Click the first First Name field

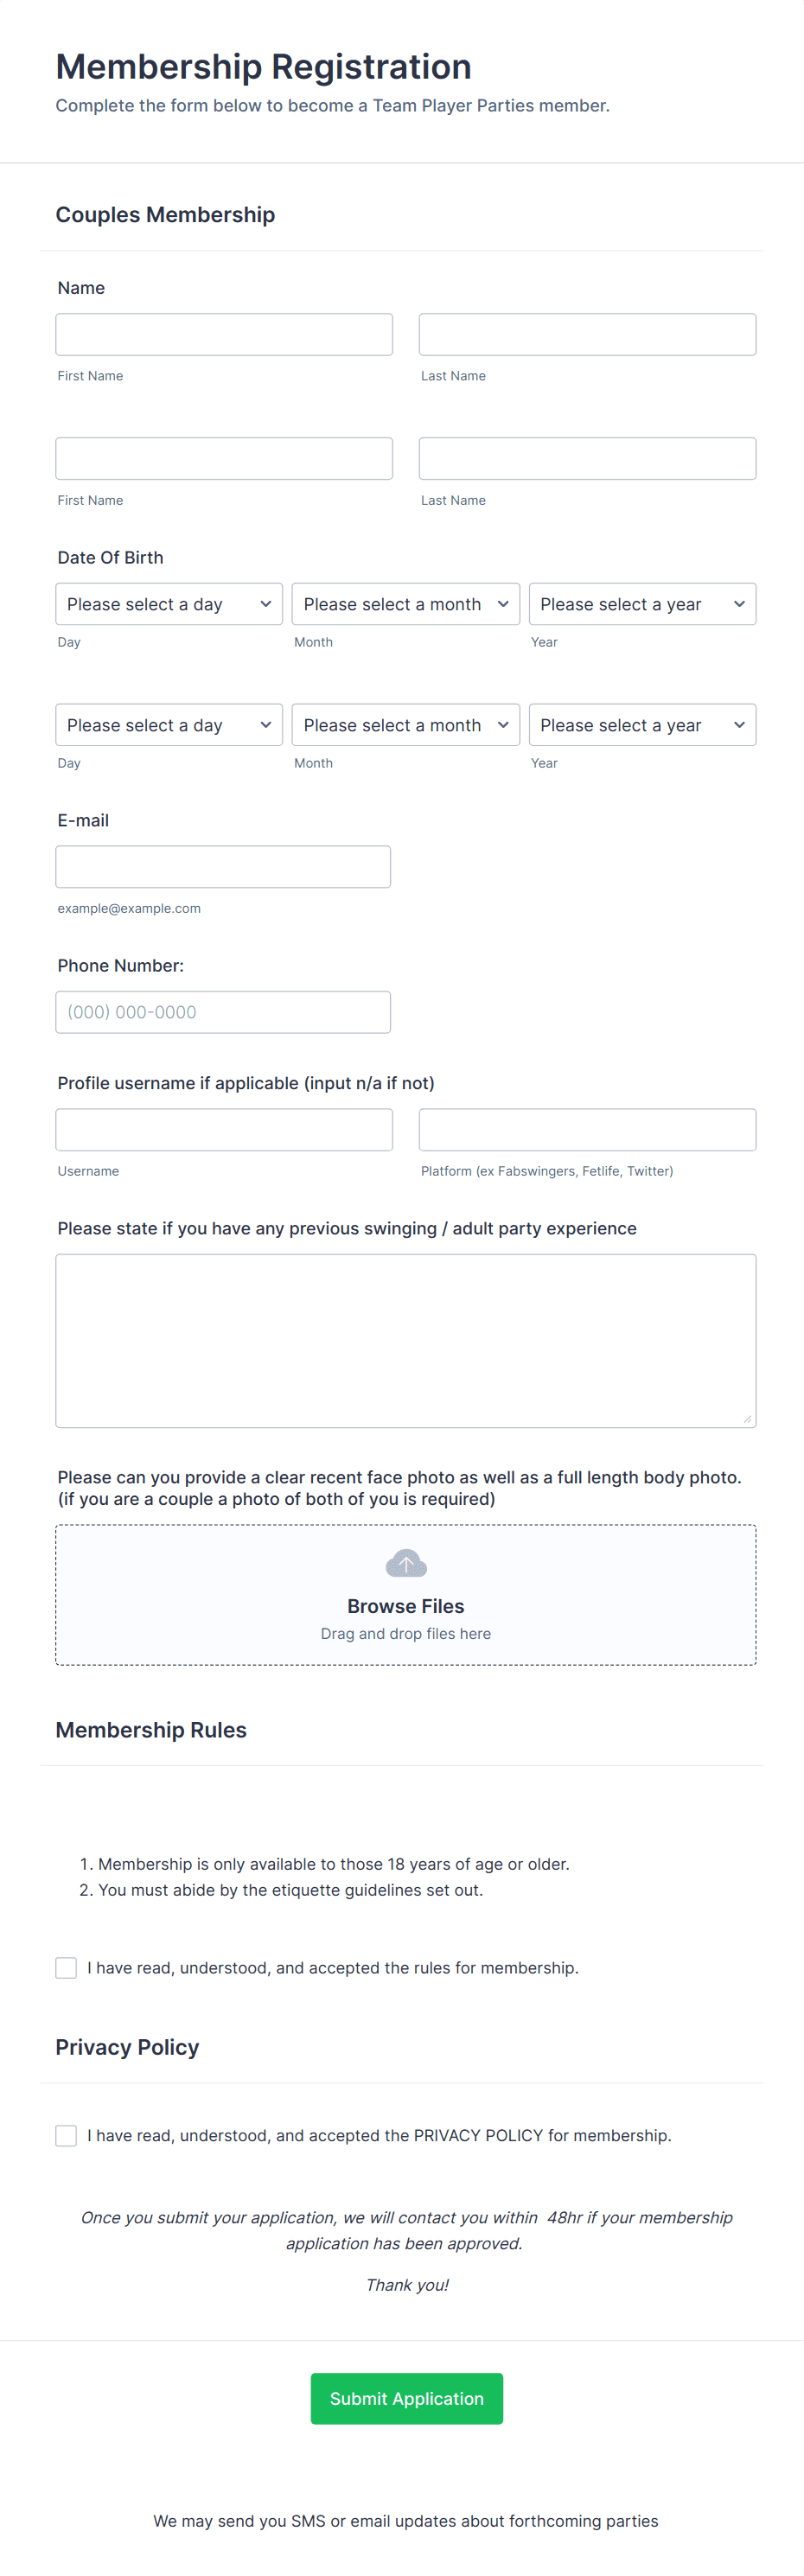(x=223, y=334)
